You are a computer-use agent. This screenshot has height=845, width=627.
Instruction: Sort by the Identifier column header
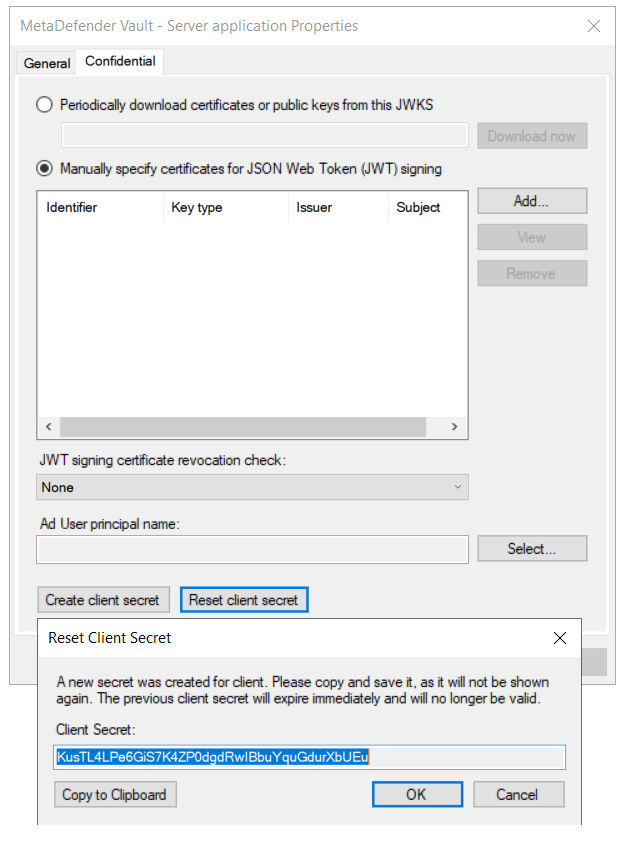pos(100,207)
